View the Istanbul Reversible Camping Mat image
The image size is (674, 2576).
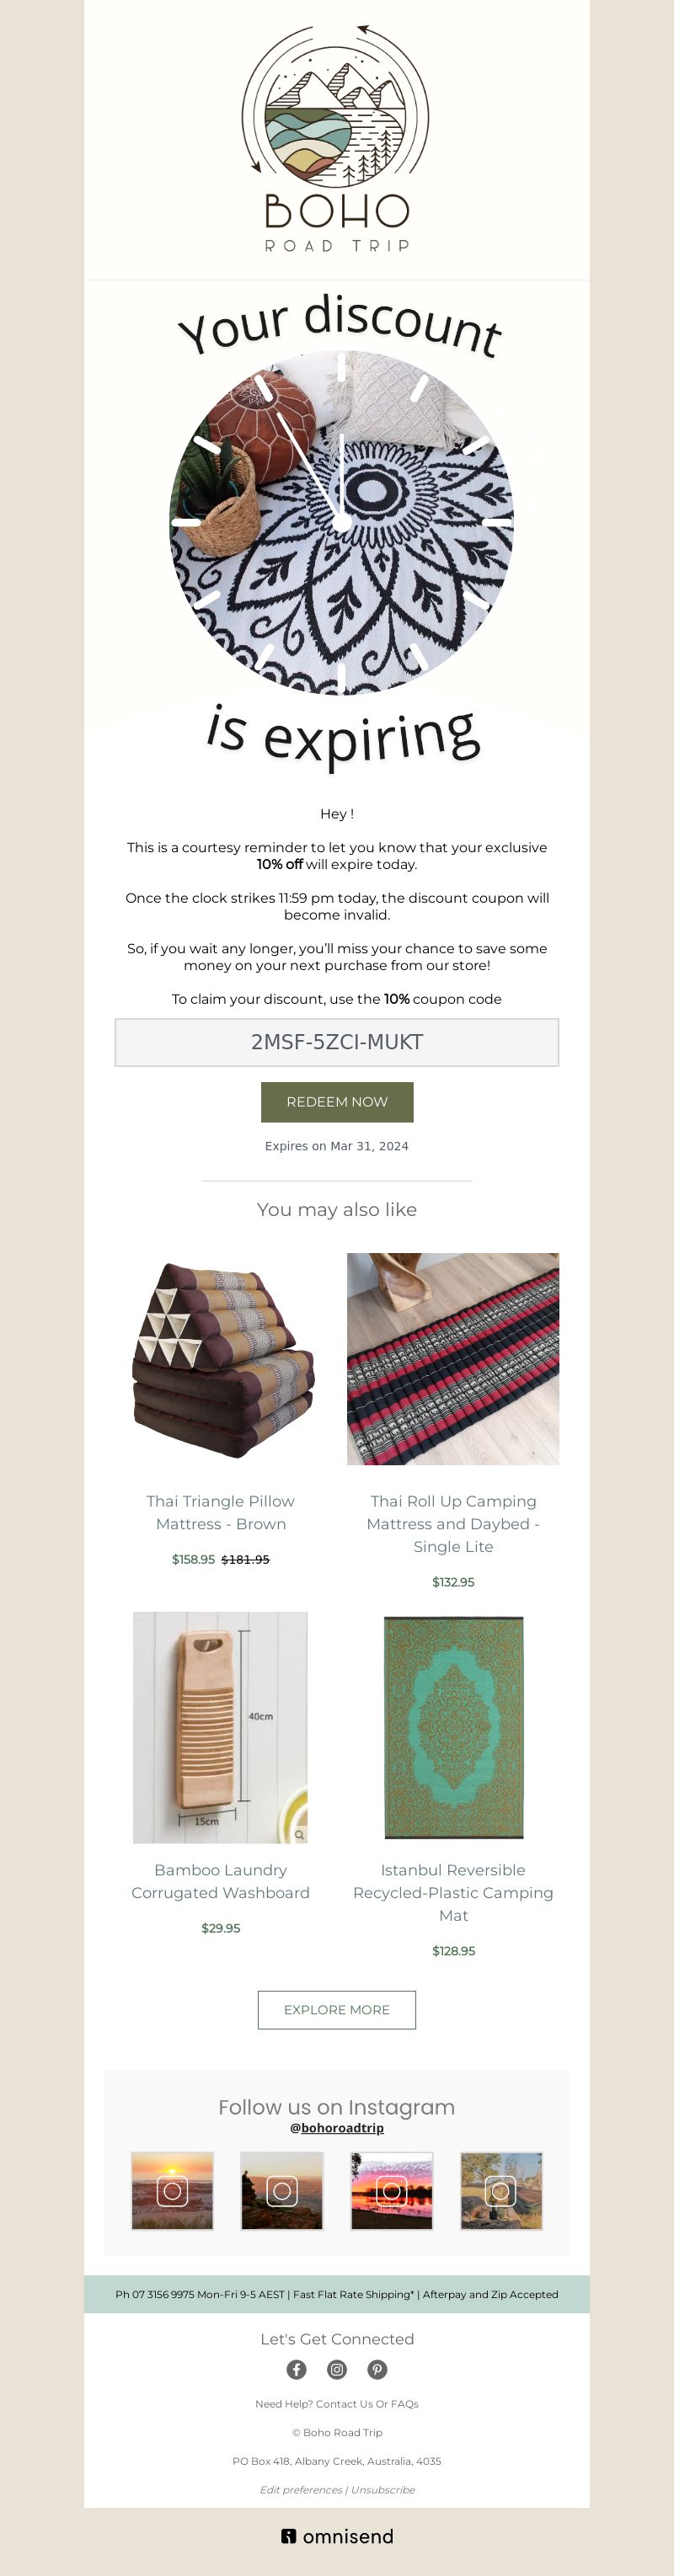coord(453,1727)
